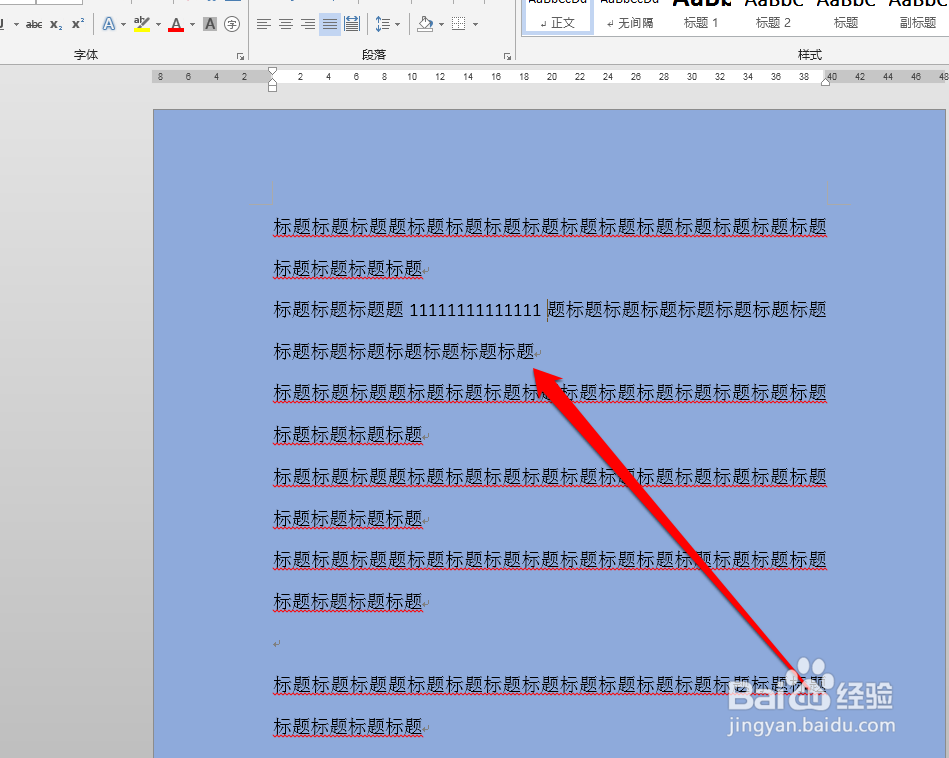Select the 正文 style
The image size is (949, 758).
tap(557, 16)
